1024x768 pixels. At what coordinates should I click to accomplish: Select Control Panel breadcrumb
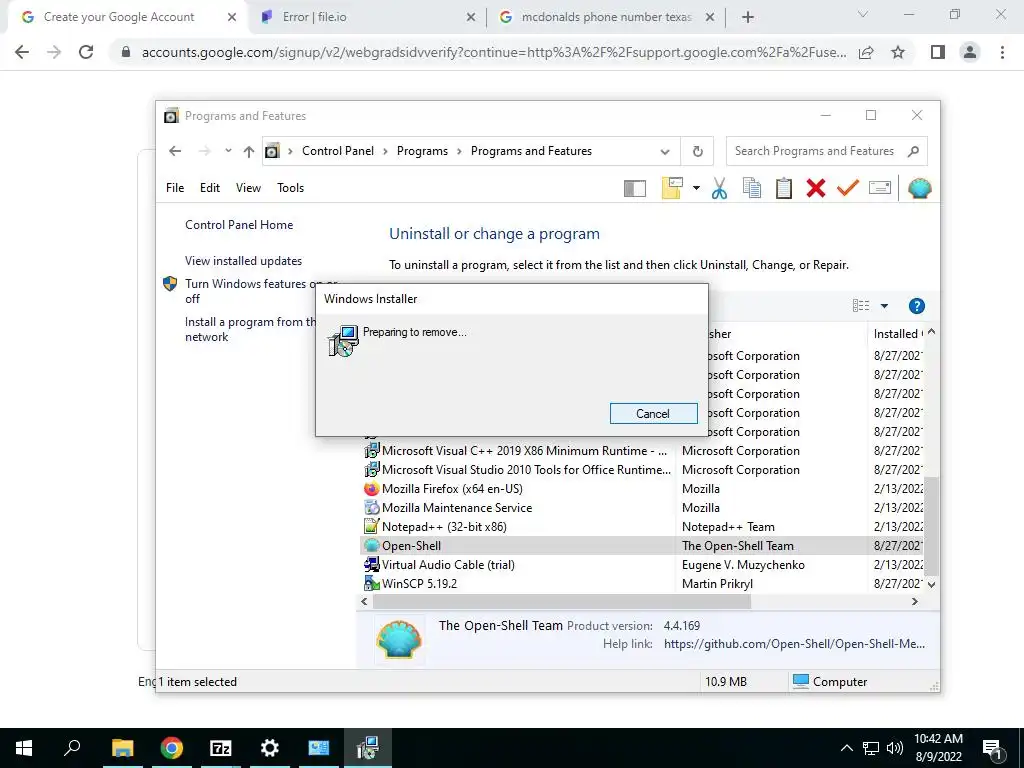pyautogui.click(x=338, y=151)
